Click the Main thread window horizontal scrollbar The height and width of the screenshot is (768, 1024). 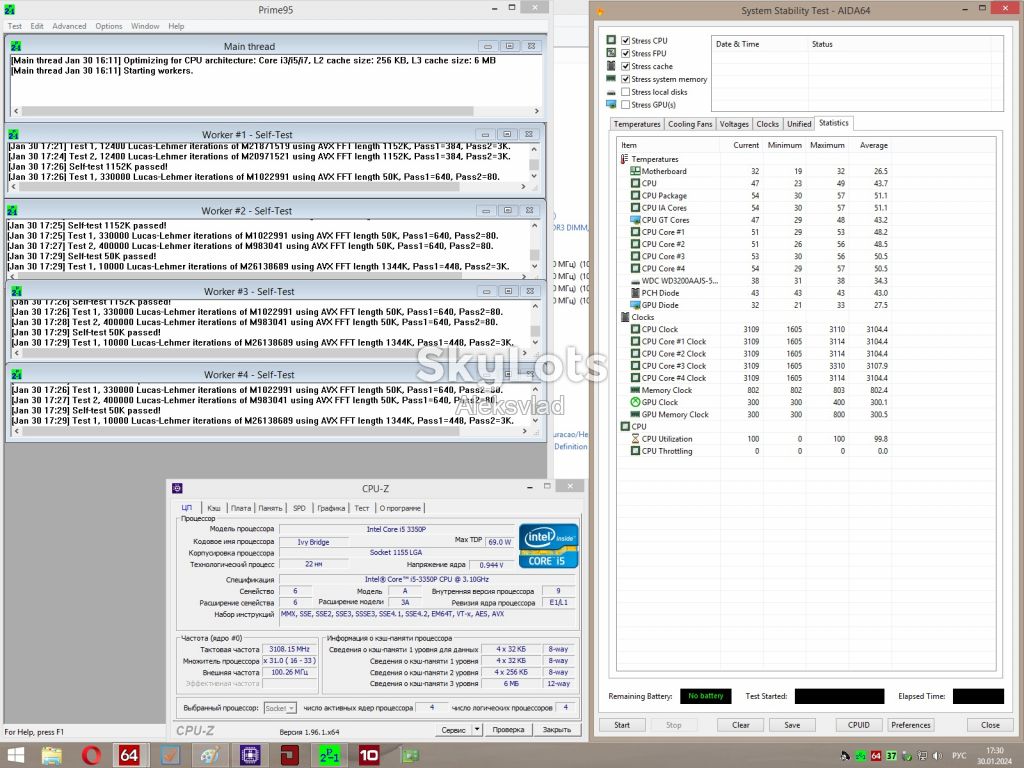(276, 111)
